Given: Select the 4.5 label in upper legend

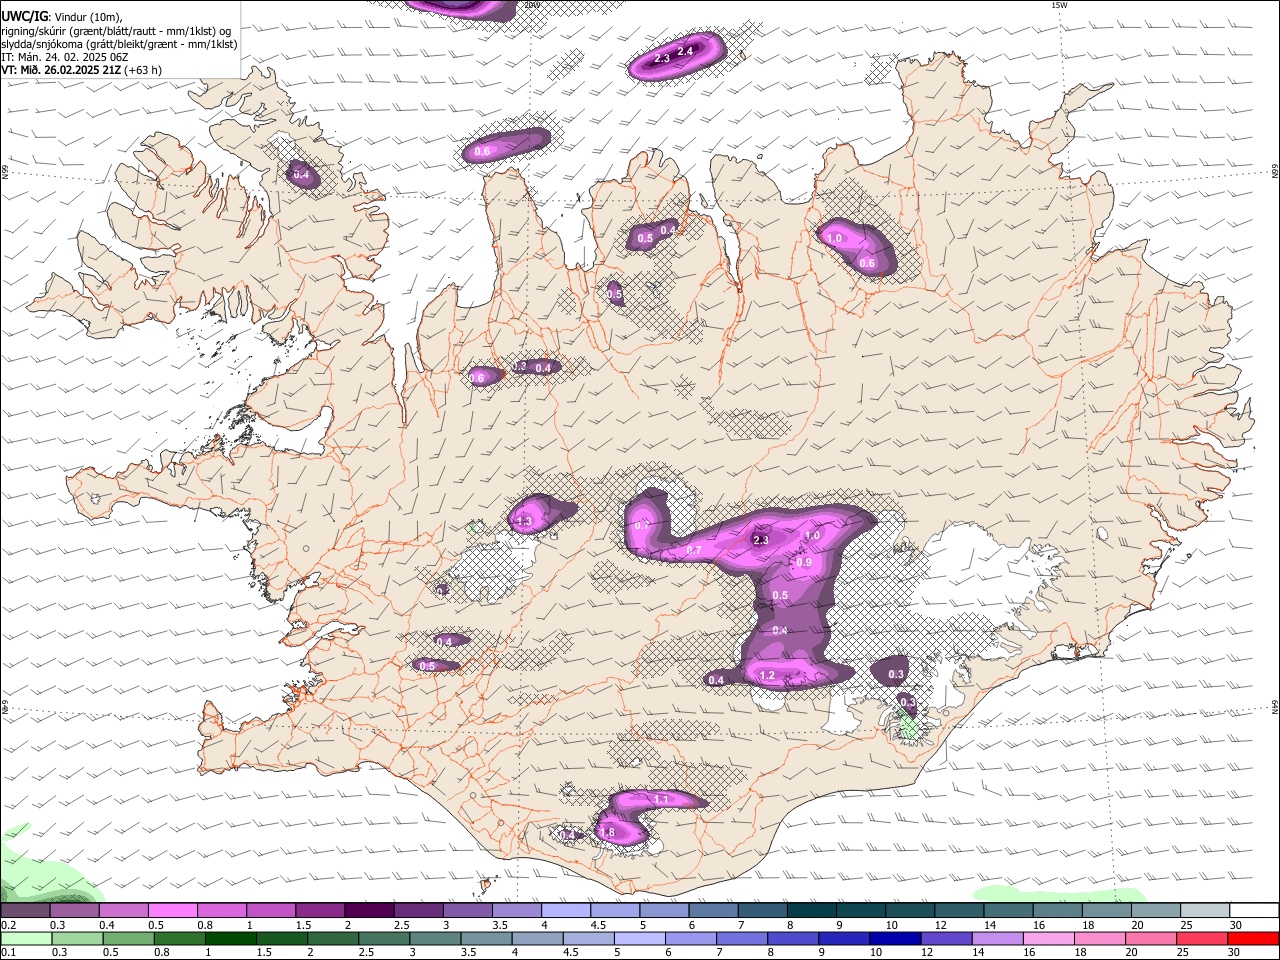Looking at the screenshot, I should tap(598, 925).
